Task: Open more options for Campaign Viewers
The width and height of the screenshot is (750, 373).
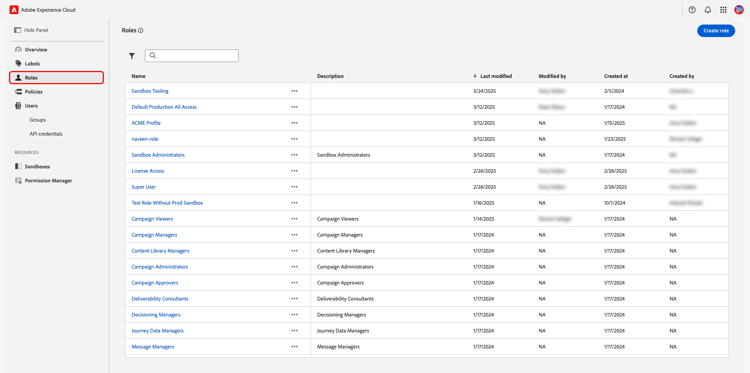Action: point(294,219)
